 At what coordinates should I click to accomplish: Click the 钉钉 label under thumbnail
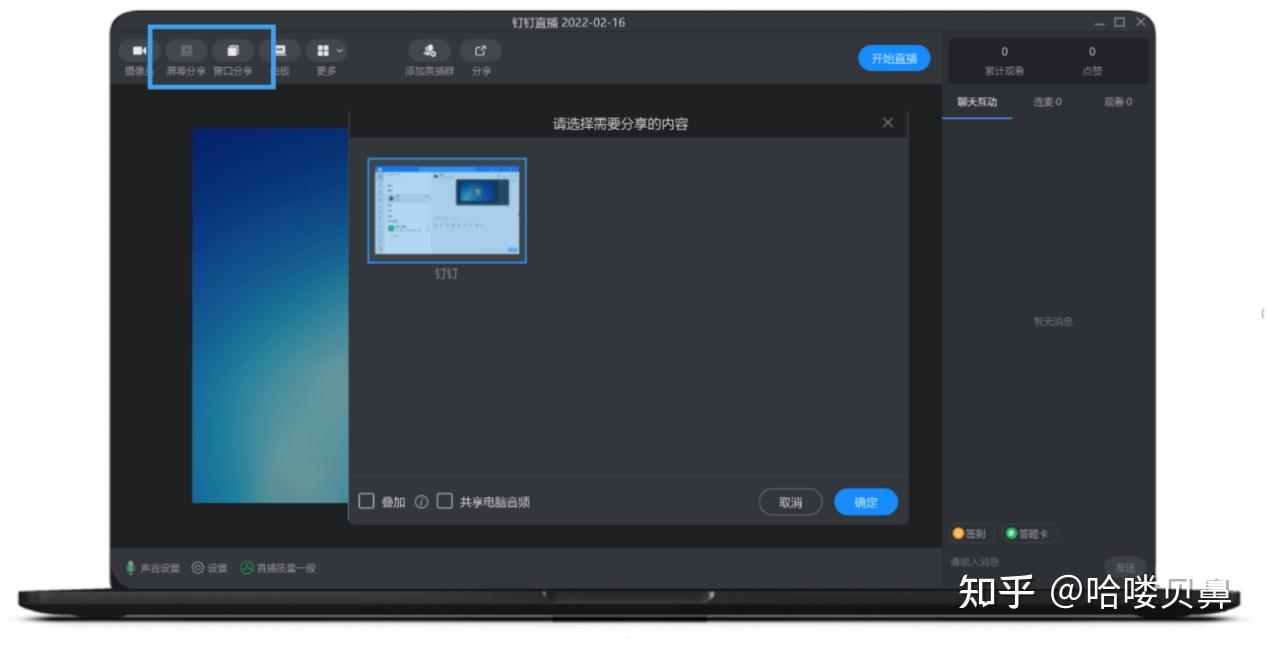(x=446, y=274)
